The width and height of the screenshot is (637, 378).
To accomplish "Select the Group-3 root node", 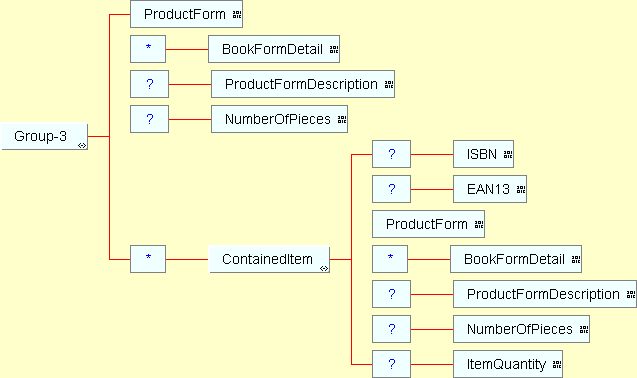I will [45, 136].
